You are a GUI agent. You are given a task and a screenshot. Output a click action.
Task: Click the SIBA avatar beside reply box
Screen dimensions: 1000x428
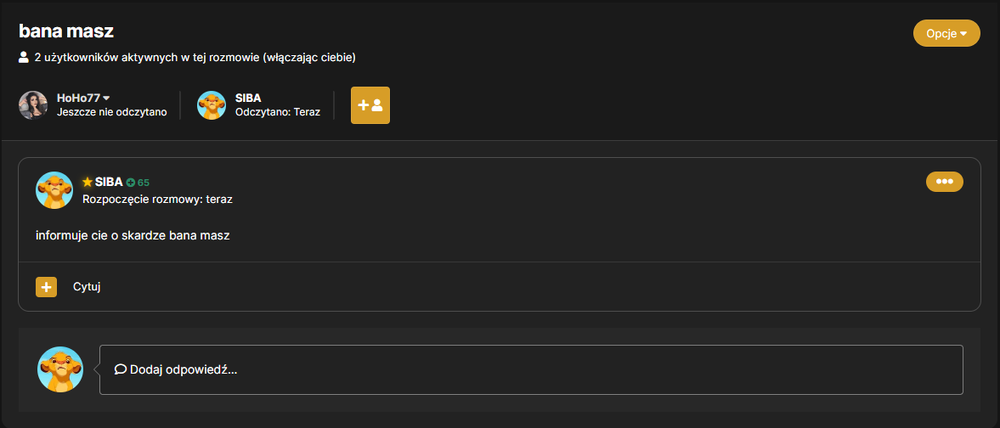tap(61, 369)
